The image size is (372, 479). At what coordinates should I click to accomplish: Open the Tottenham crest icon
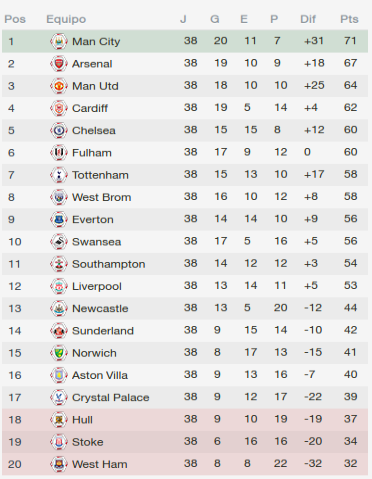pyautogui.click(x=59, y=175)
